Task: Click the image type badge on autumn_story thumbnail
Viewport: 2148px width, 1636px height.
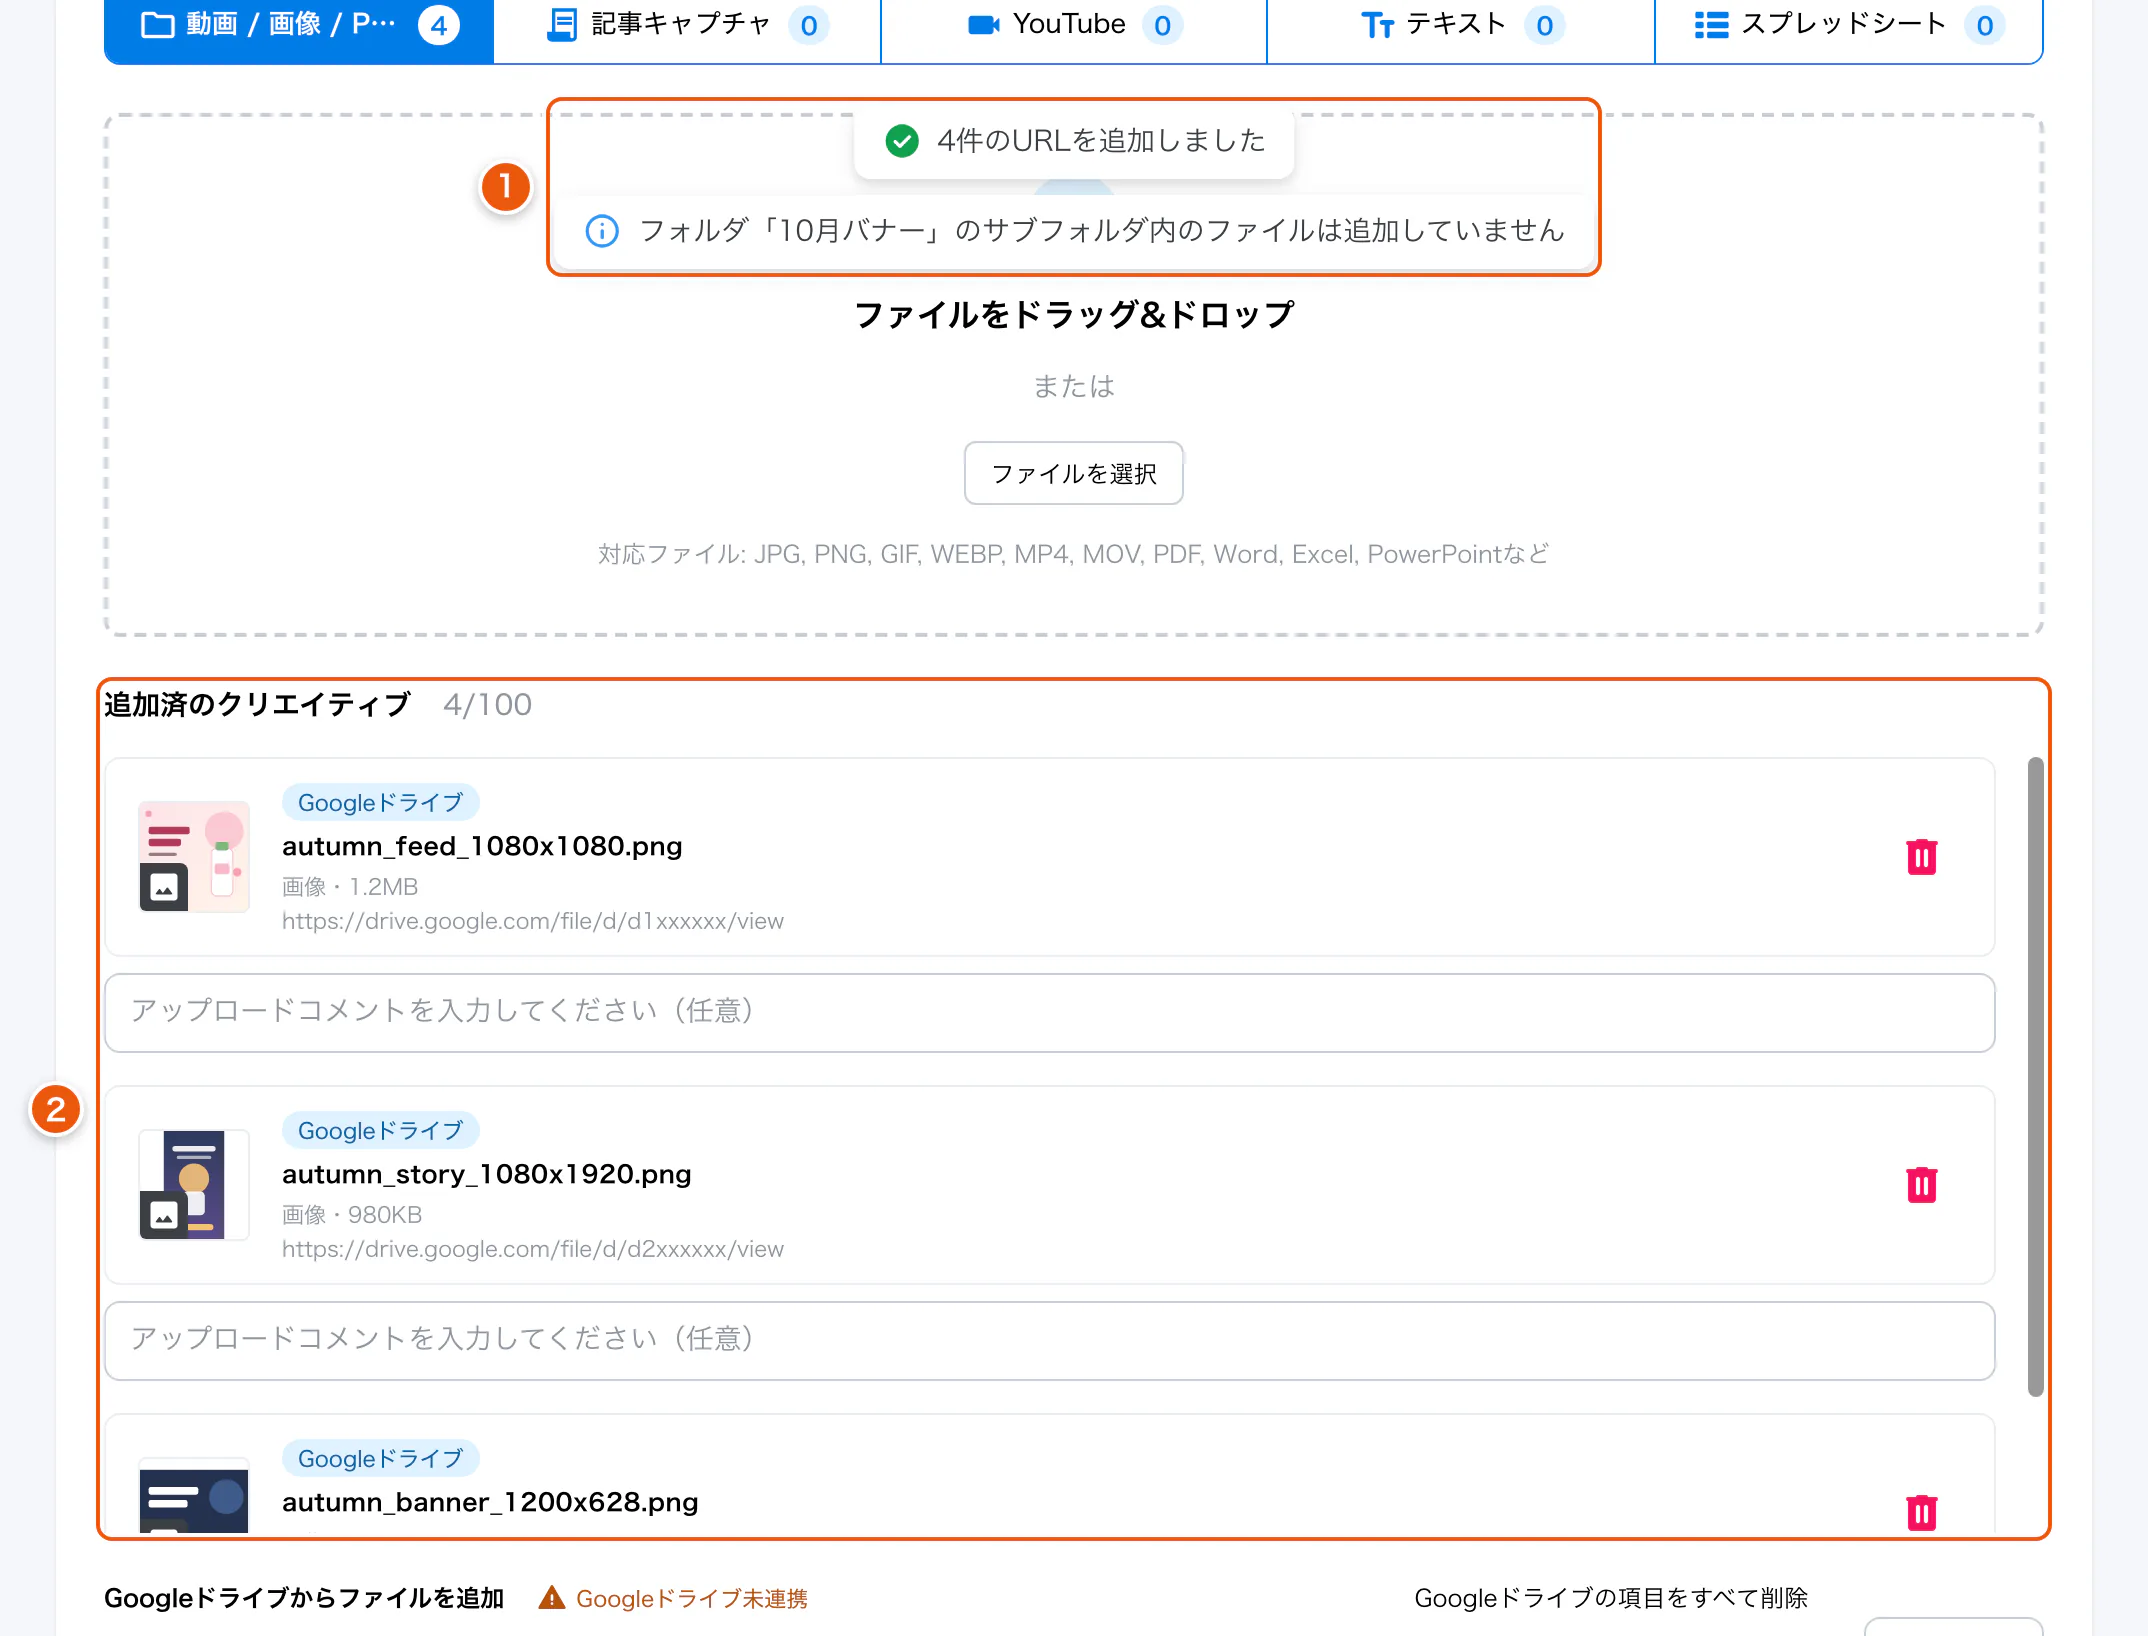Action: [164, 1216]
